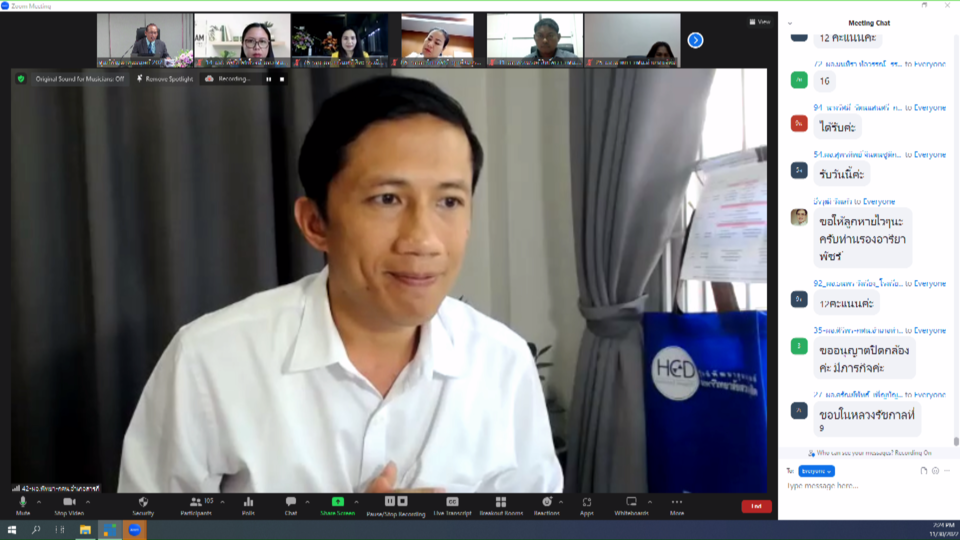Toggle microphone with the Mute button

point(22,502)
